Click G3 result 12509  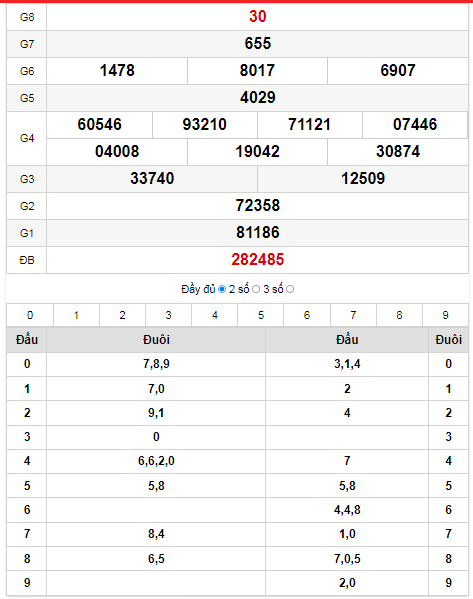pyautogui.click(x=363, y=178)
